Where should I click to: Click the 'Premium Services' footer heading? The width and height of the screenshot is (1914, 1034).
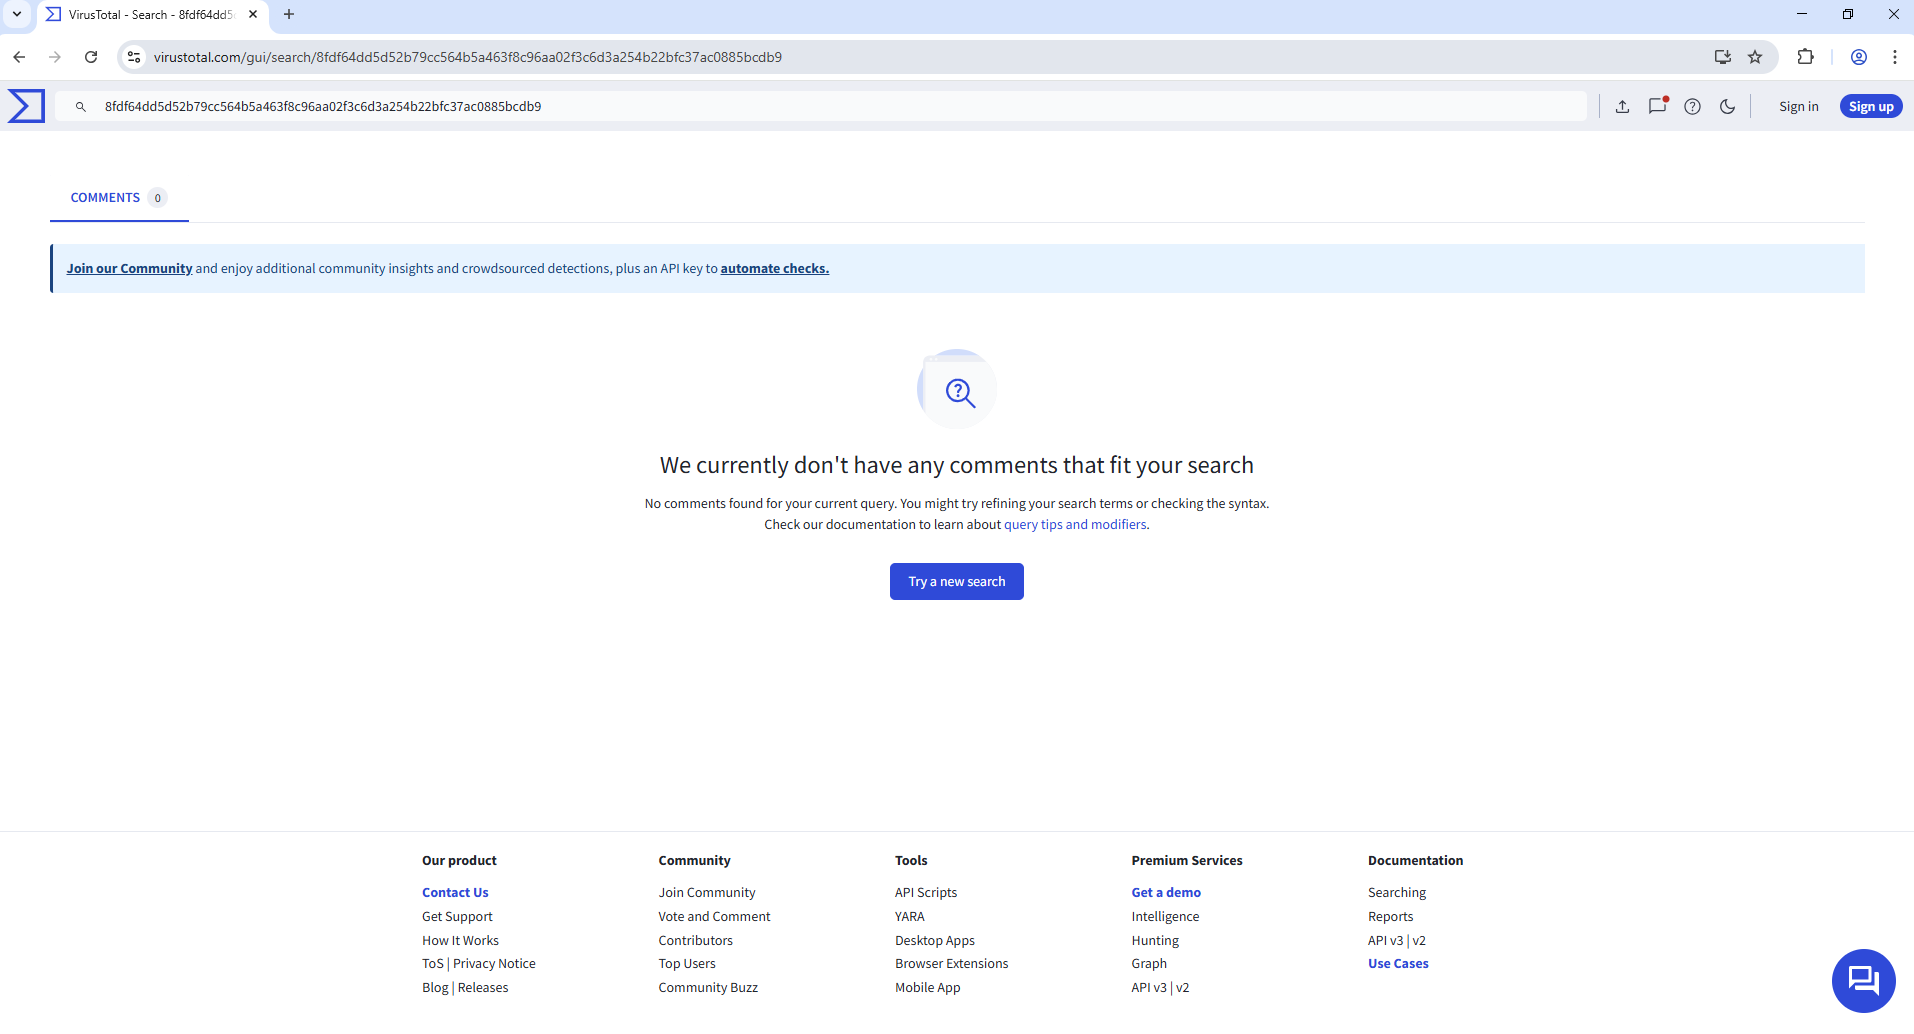(1187, 861)
